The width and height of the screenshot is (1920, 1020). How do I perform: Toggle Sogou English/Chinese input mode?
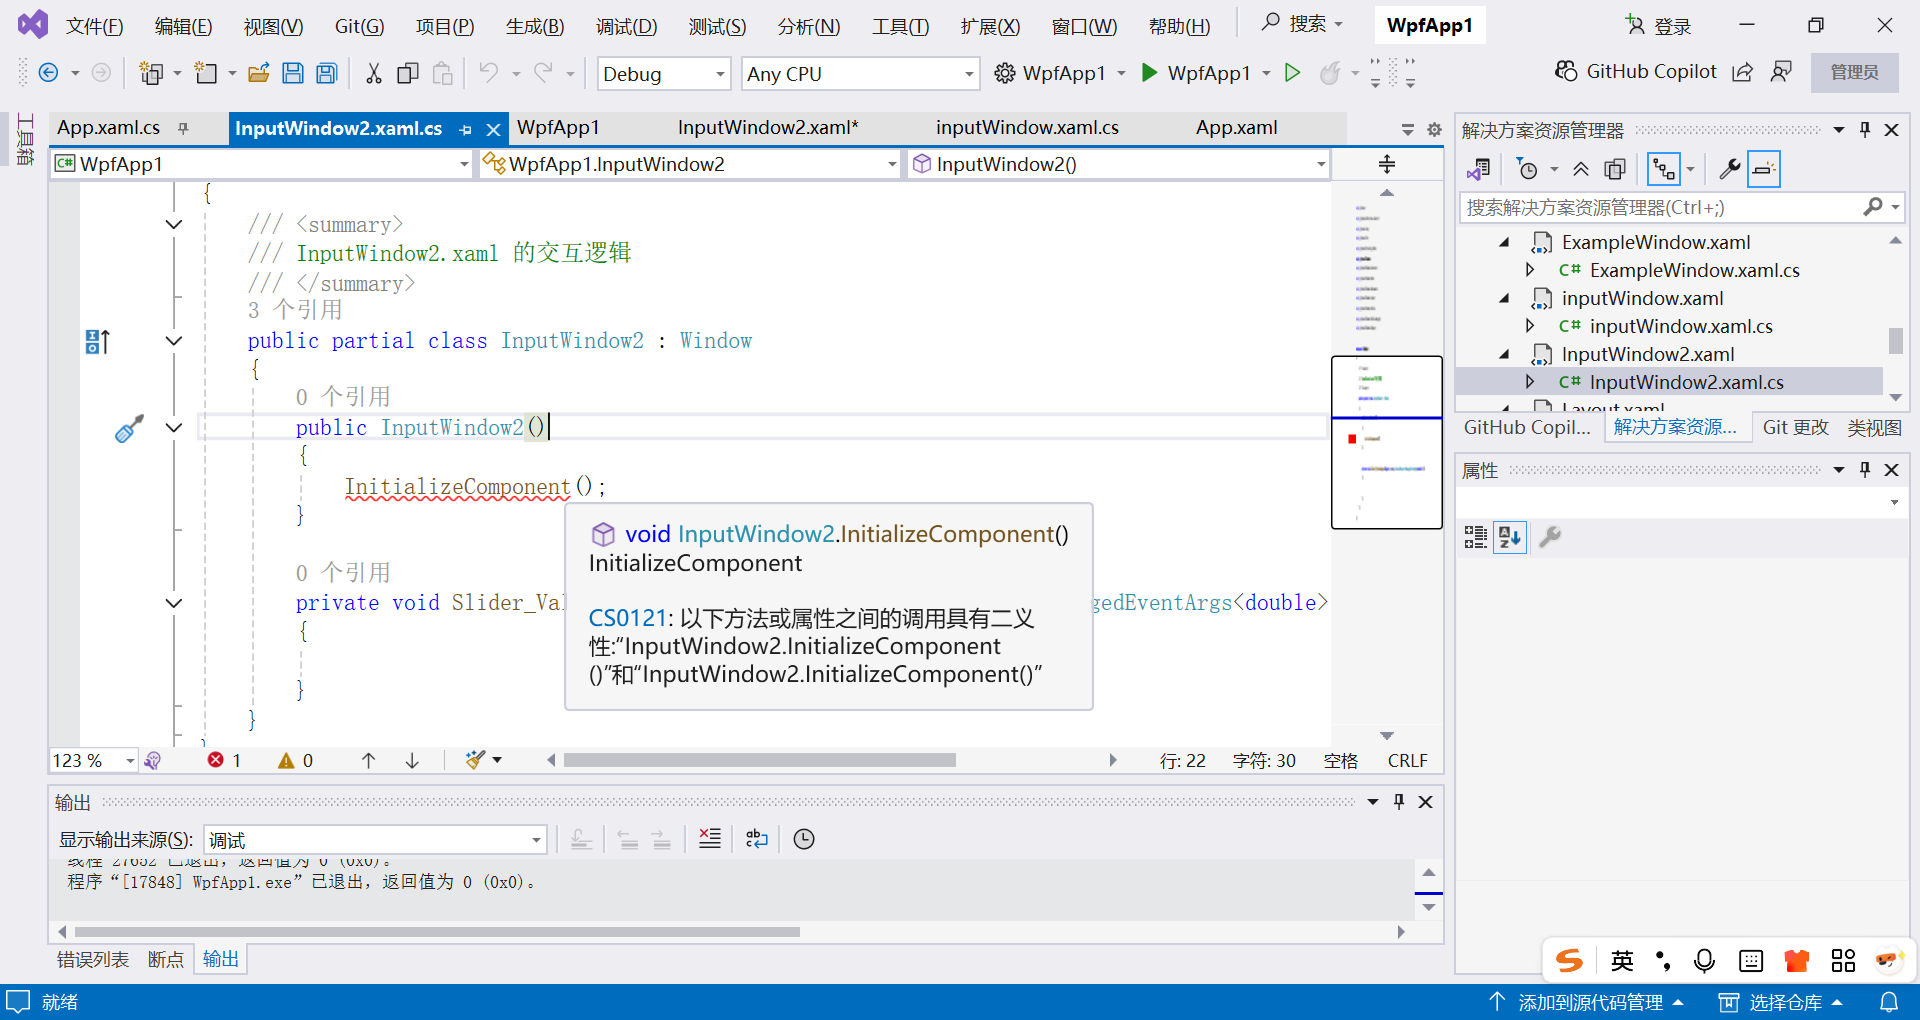click(1622, 961)
